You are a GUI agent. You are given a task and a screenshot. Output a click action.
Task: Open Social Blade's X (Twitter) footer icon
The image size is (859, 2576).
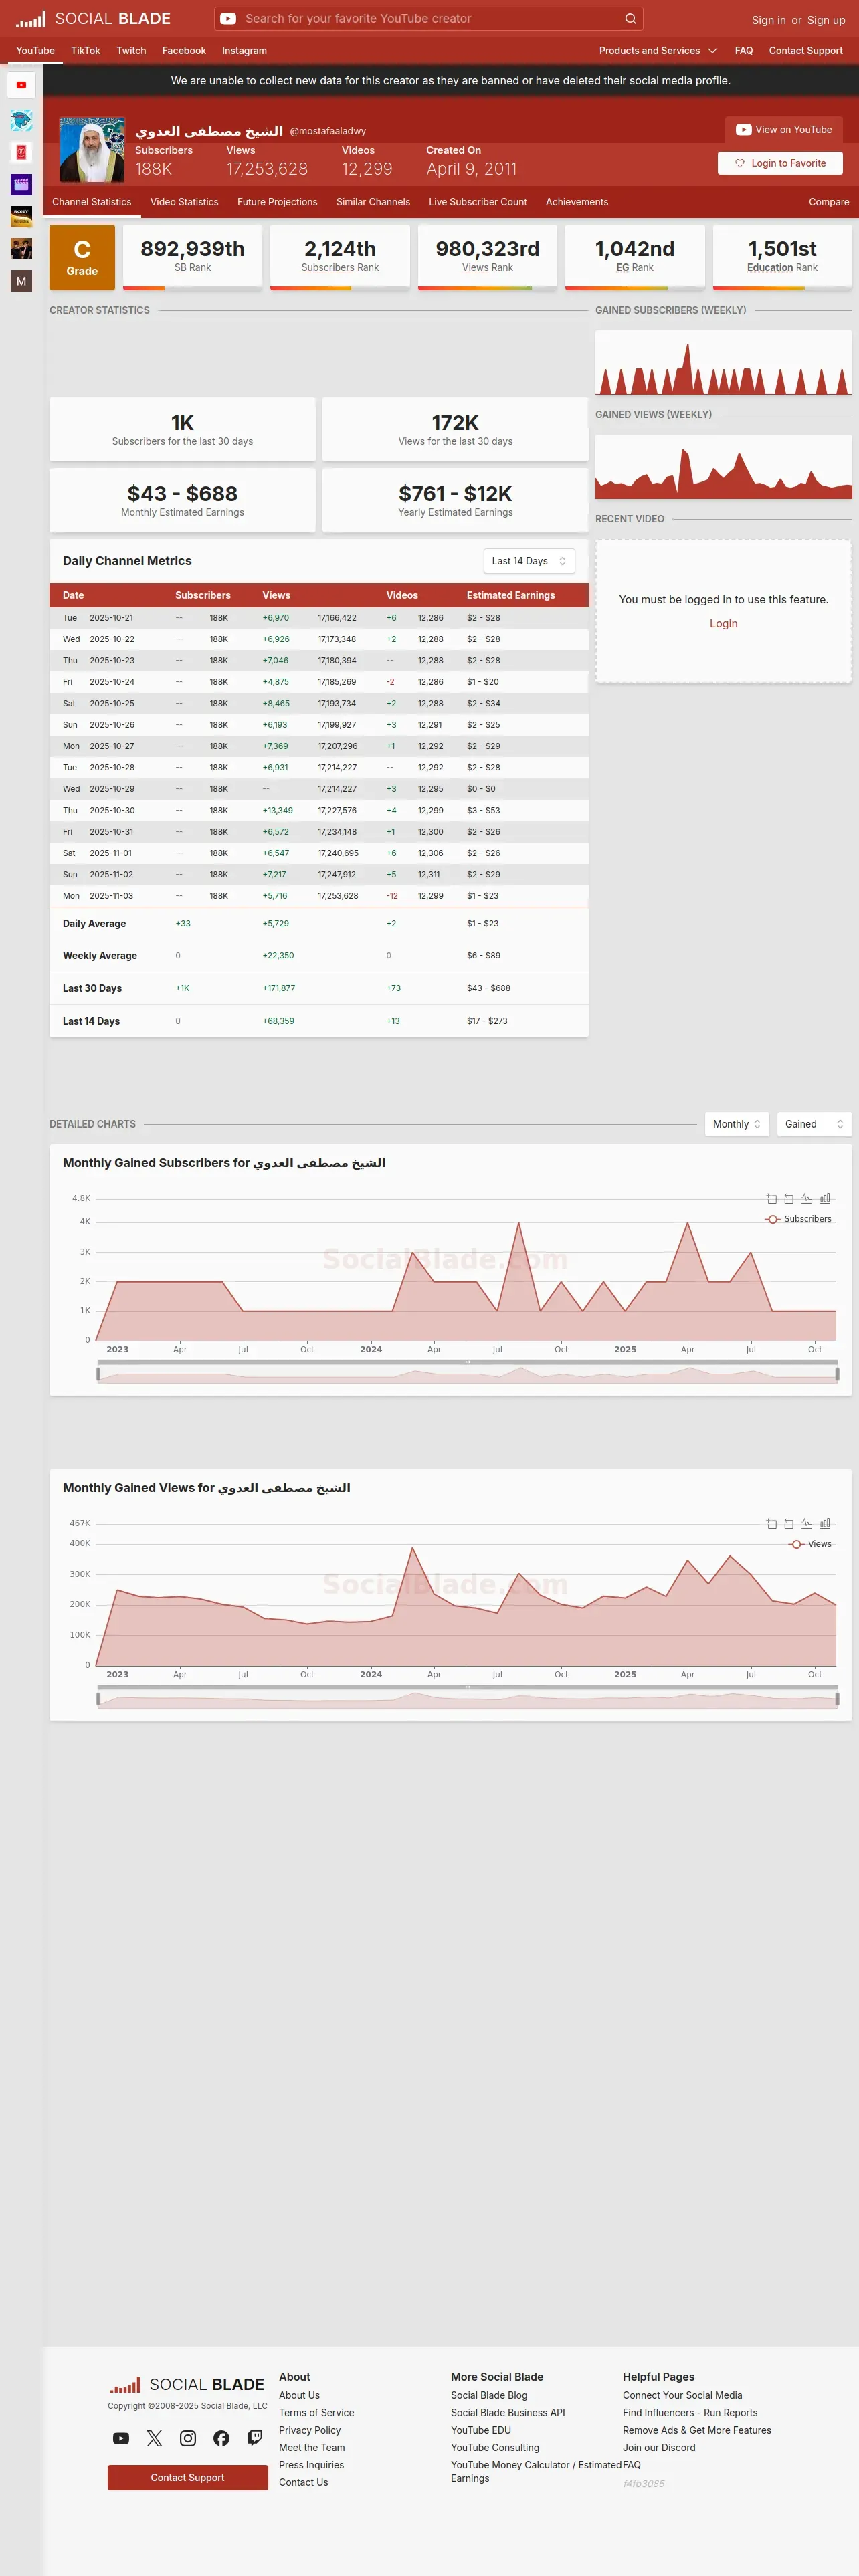pos(154,2438)
